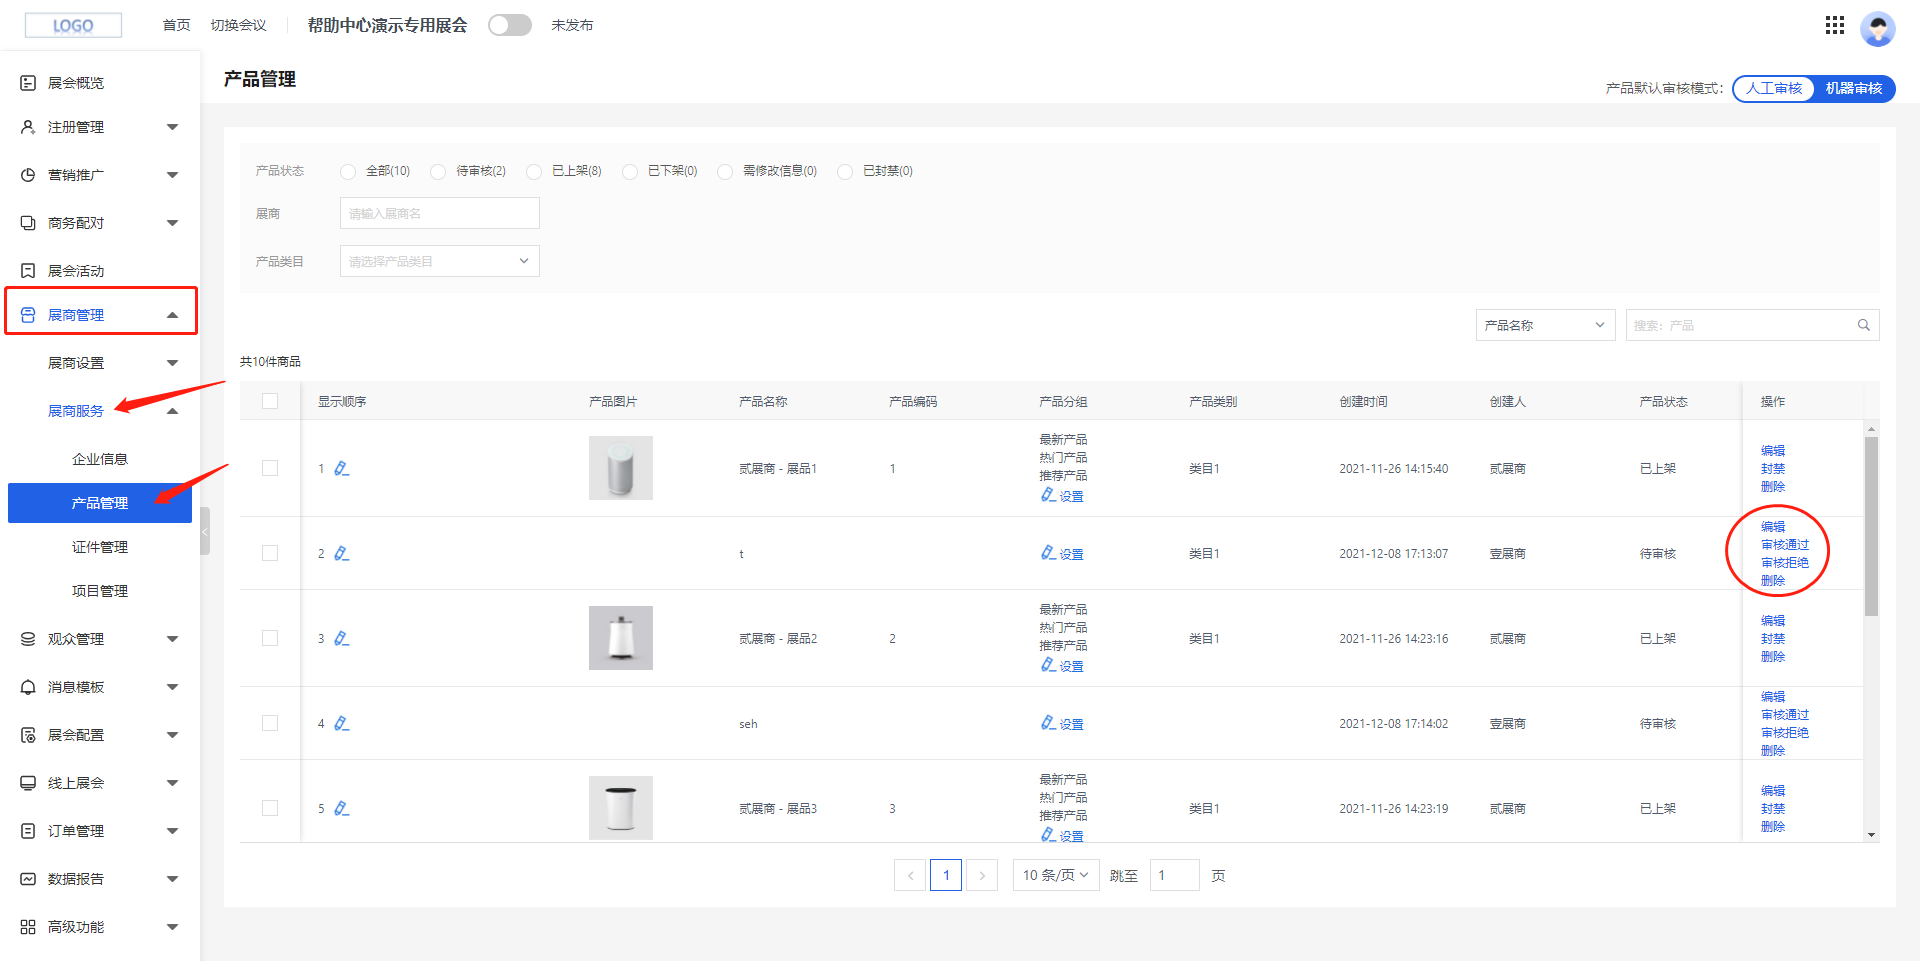Click 设置 group icon for product t

point(1048,553)
